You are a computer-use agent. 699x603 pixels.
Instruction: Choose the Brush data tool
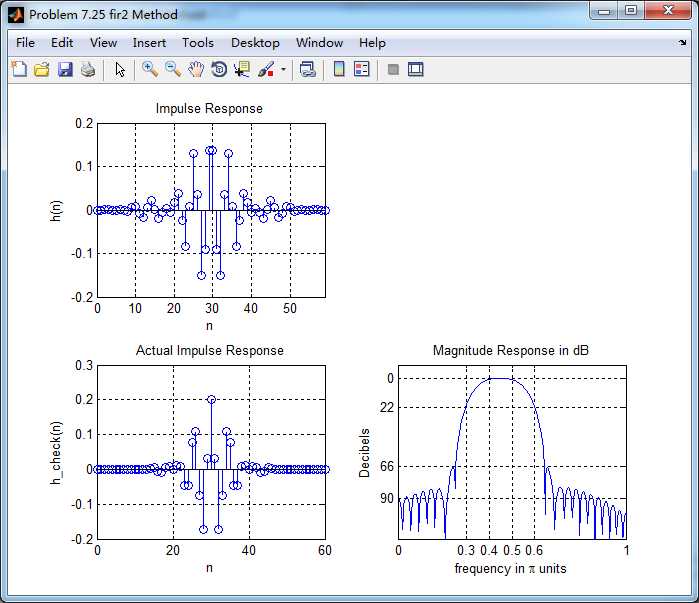pyautogui.click(x=266, y=70)
